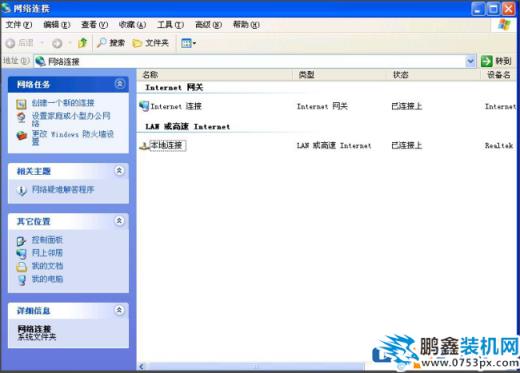This screenshot has width=520, height=373.
Task: Collapse the 网络任务 panel
Action: [x=120, y=84]
